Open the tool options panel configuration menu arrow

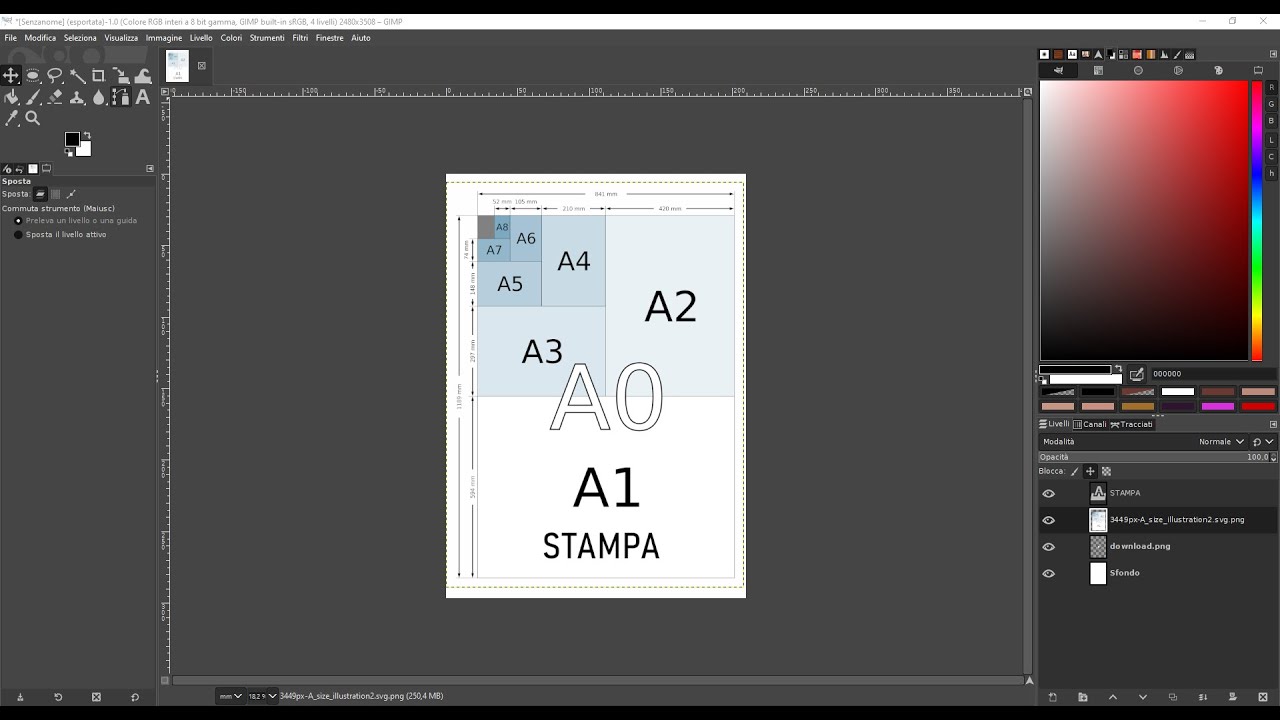pyautogui.click(x=150, y=168)
